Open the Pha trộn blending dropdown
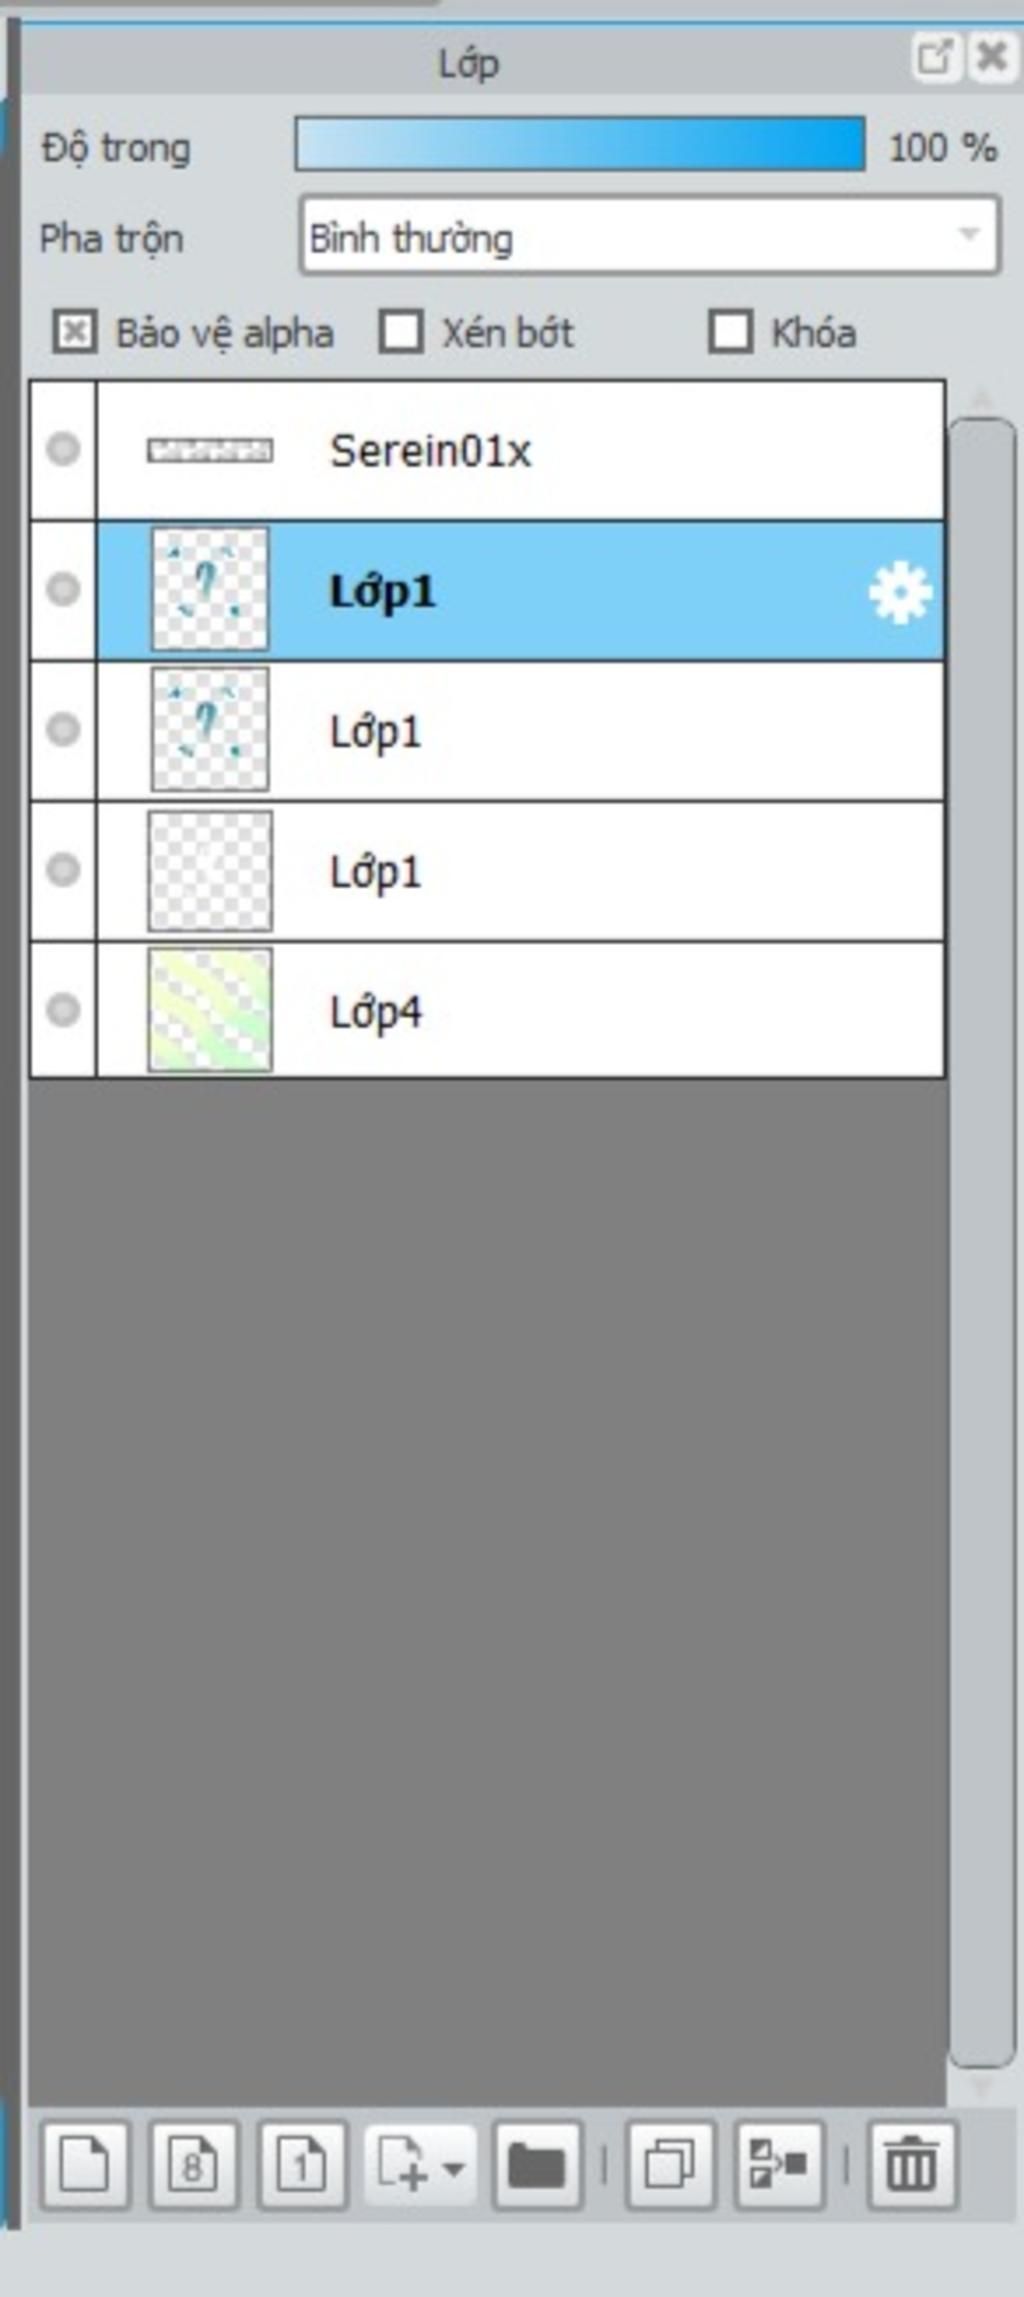Image resolution: width=1024 pixels, height=2297 pixels. [x=649, y=236]
